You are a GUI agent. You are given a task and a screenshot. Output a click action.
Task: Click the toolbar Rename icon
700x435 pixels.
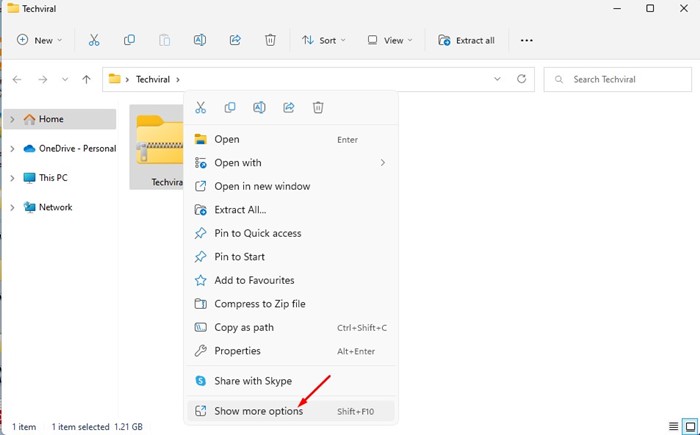pyautogui.click(x=200, y=40)
